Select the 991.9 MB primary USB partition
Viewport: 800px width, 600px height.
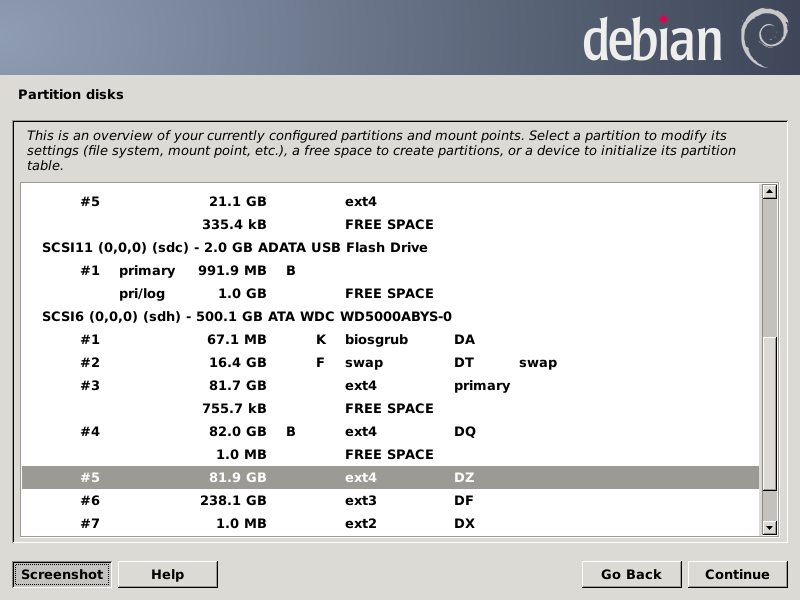(200, 270)
